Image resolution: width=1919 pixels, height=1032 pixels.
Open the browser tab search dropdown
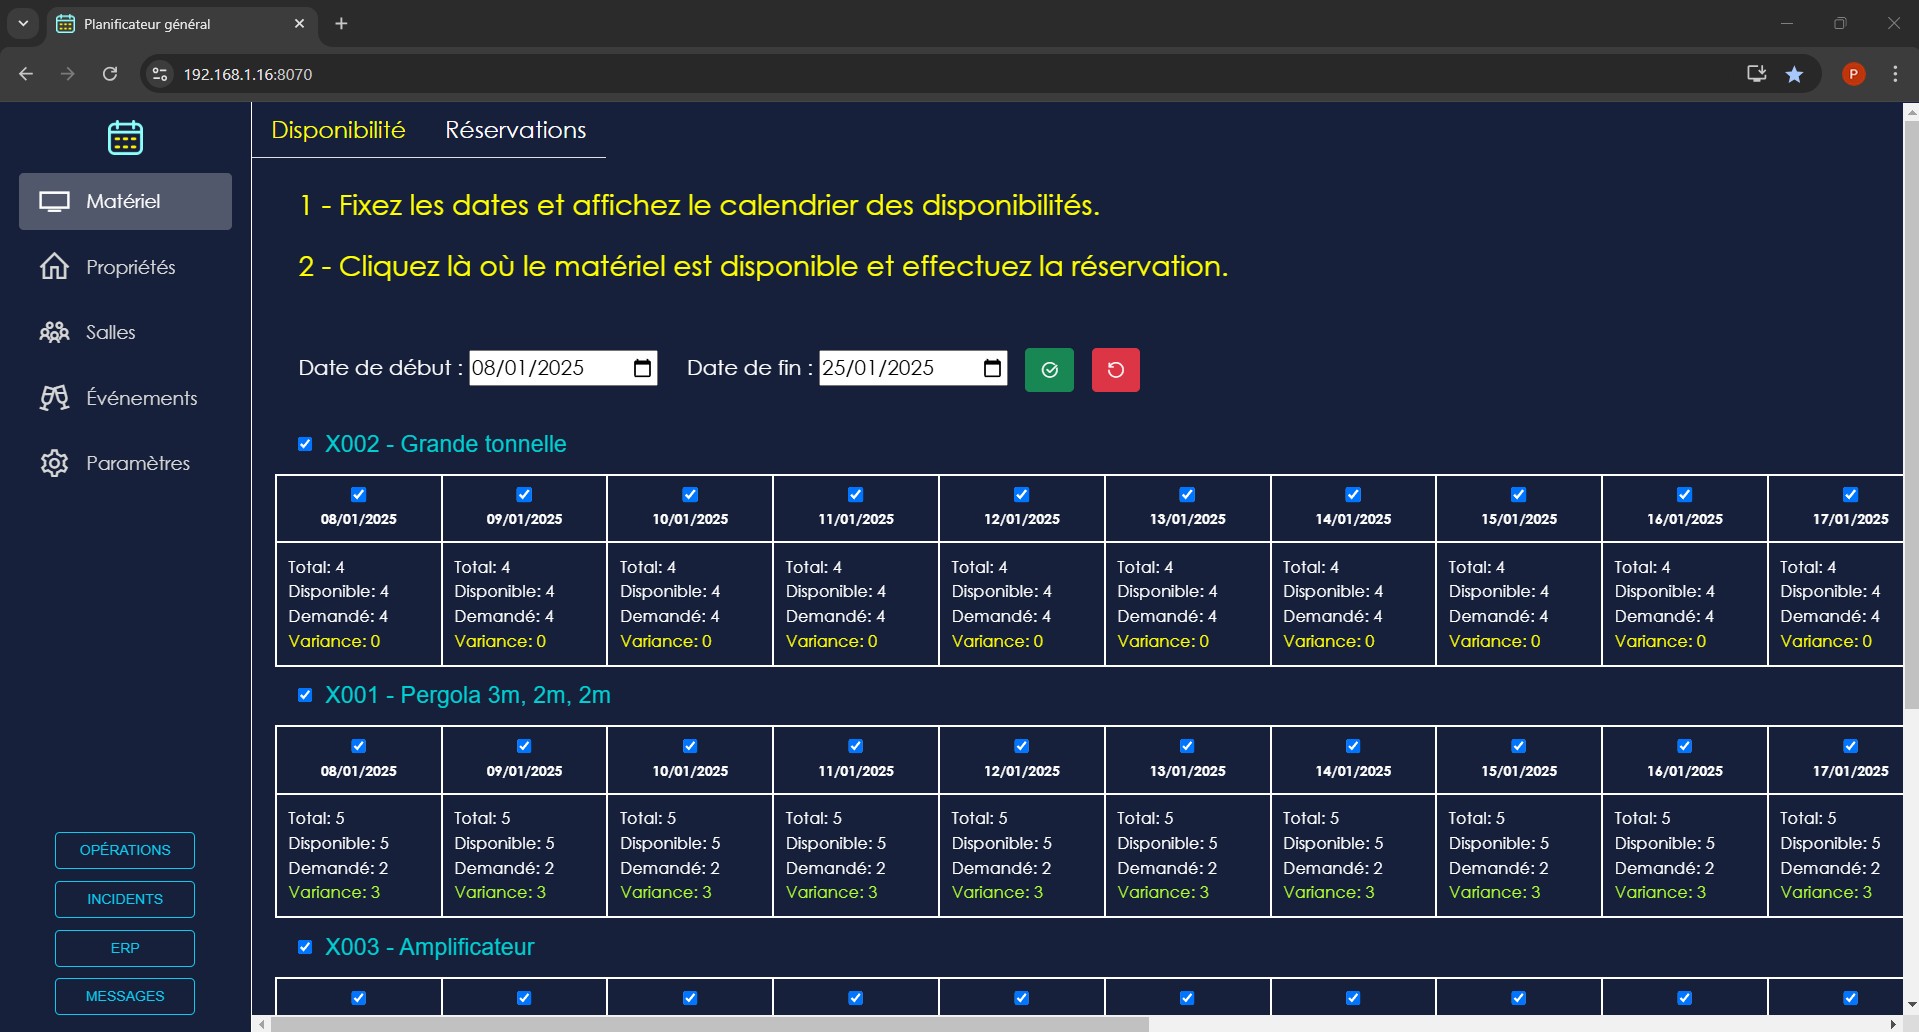click(x=23, y=23)
